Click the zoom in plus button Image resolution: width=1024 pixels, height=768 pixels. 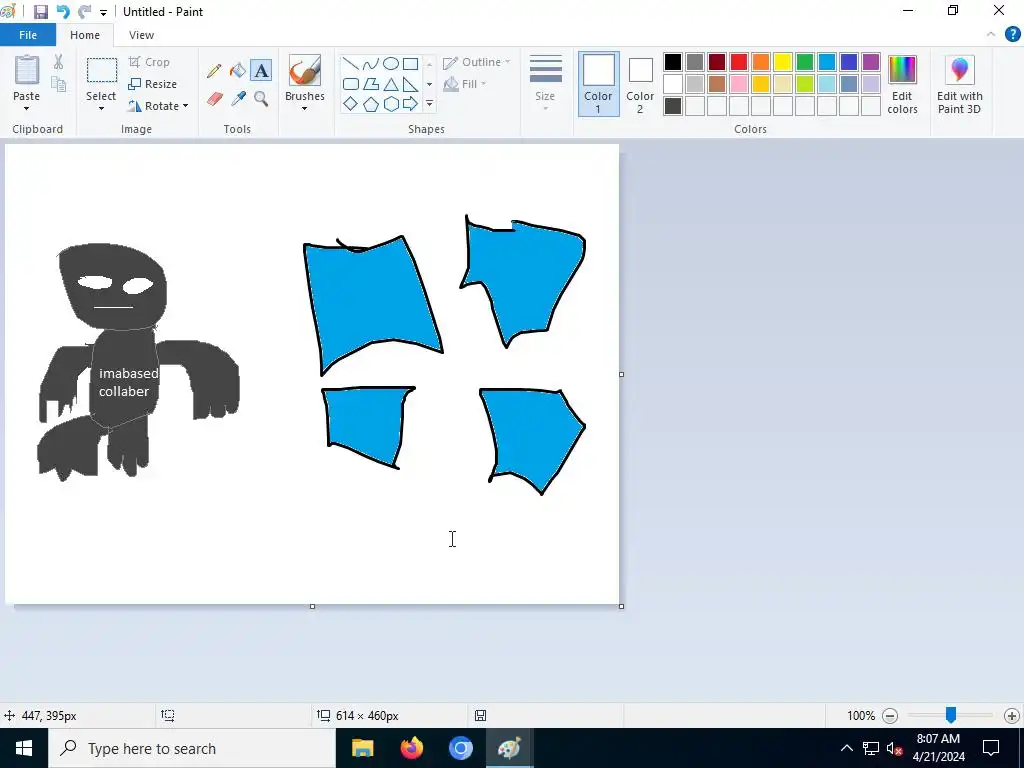click(x=1012, y=716)
